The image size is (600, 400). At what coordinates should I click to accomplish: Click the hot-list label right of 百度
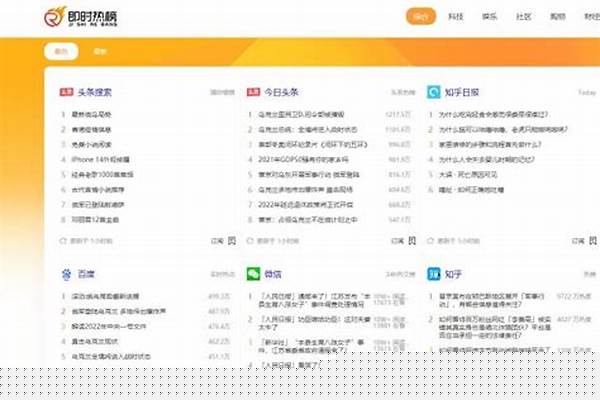[x=222, y=274]
